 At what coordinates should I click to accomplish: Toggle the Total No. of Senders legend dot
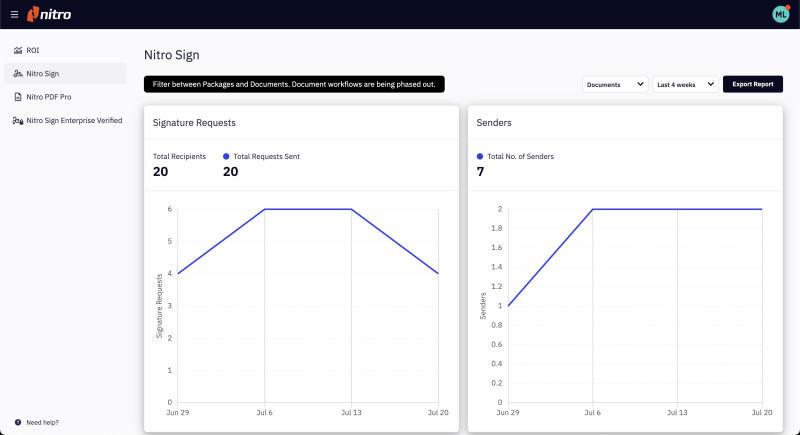(480, 157)
